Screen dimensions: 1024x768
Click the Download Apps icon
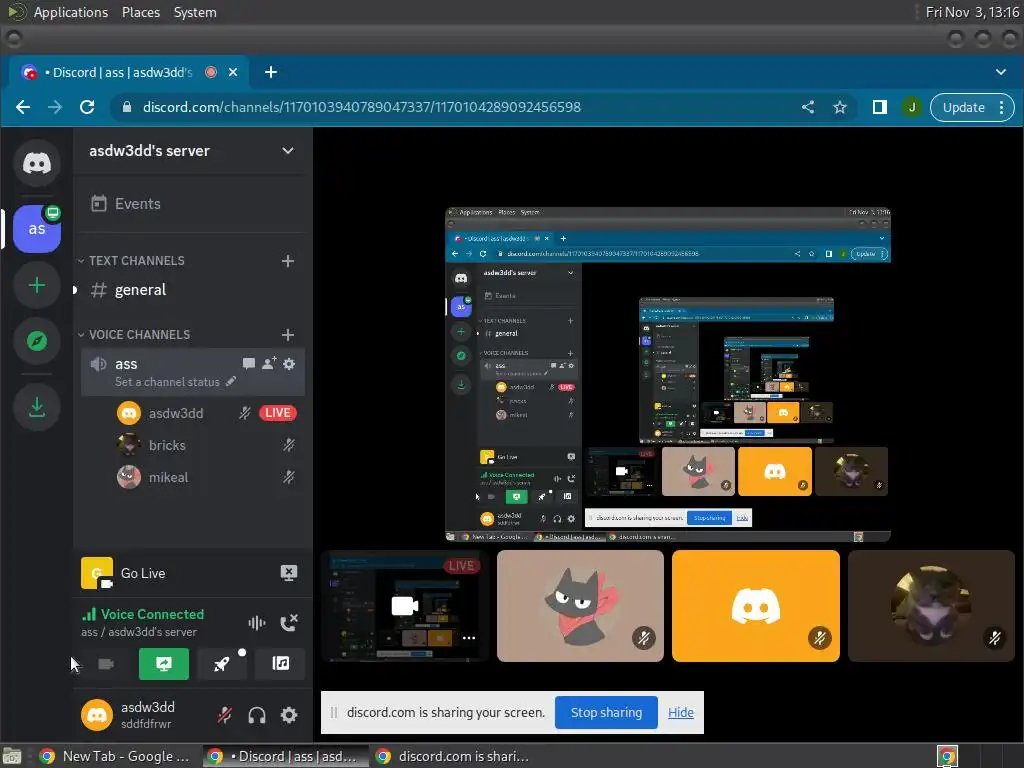point(37,408)
